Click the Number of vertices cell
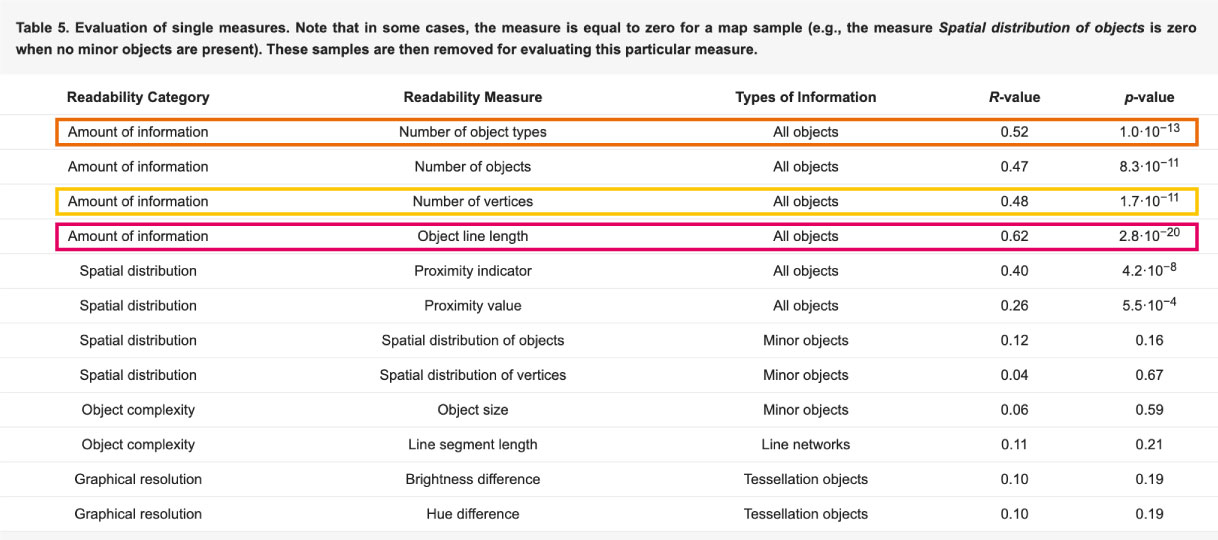 click(473, 202)
